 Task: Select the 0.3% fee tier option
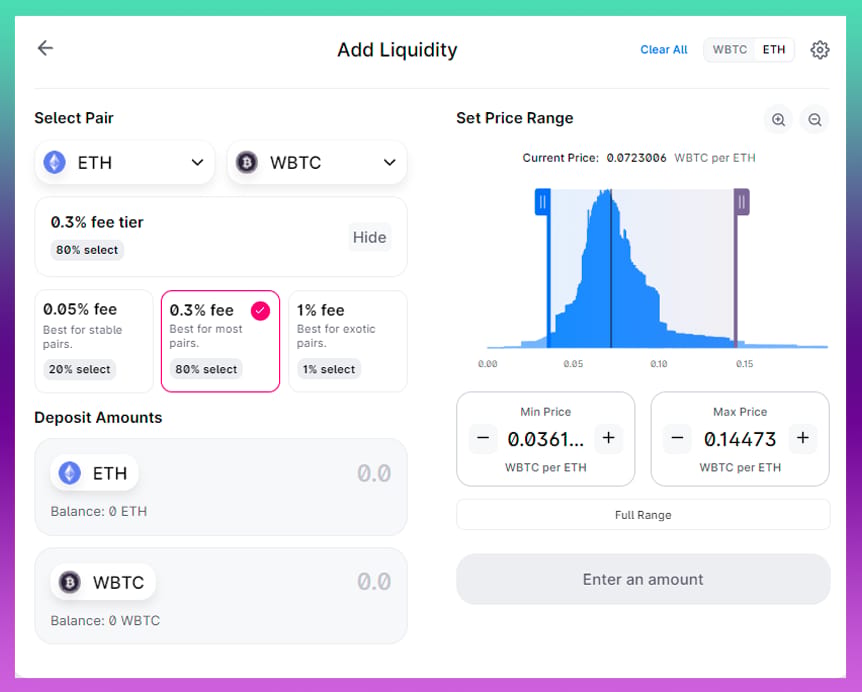220,341
